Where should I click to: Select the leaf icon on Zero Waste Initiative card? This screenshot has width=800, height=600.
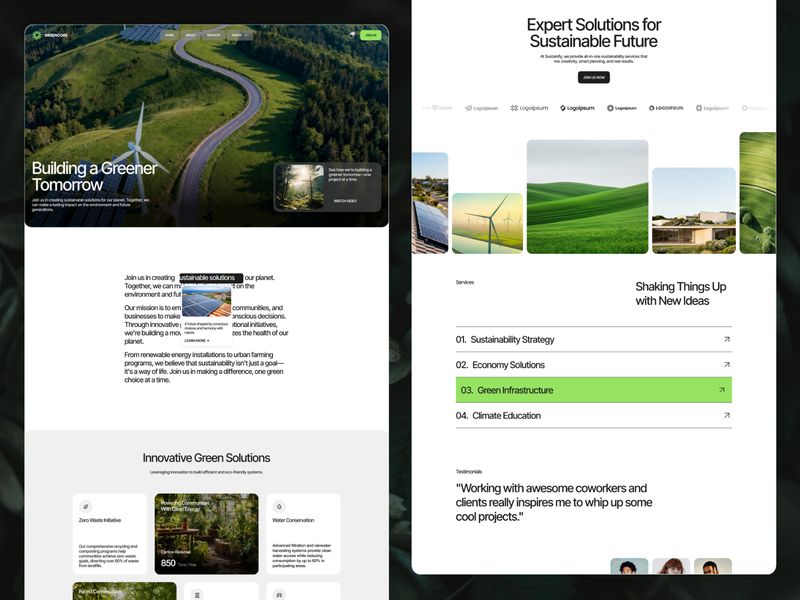pos(85,506)
